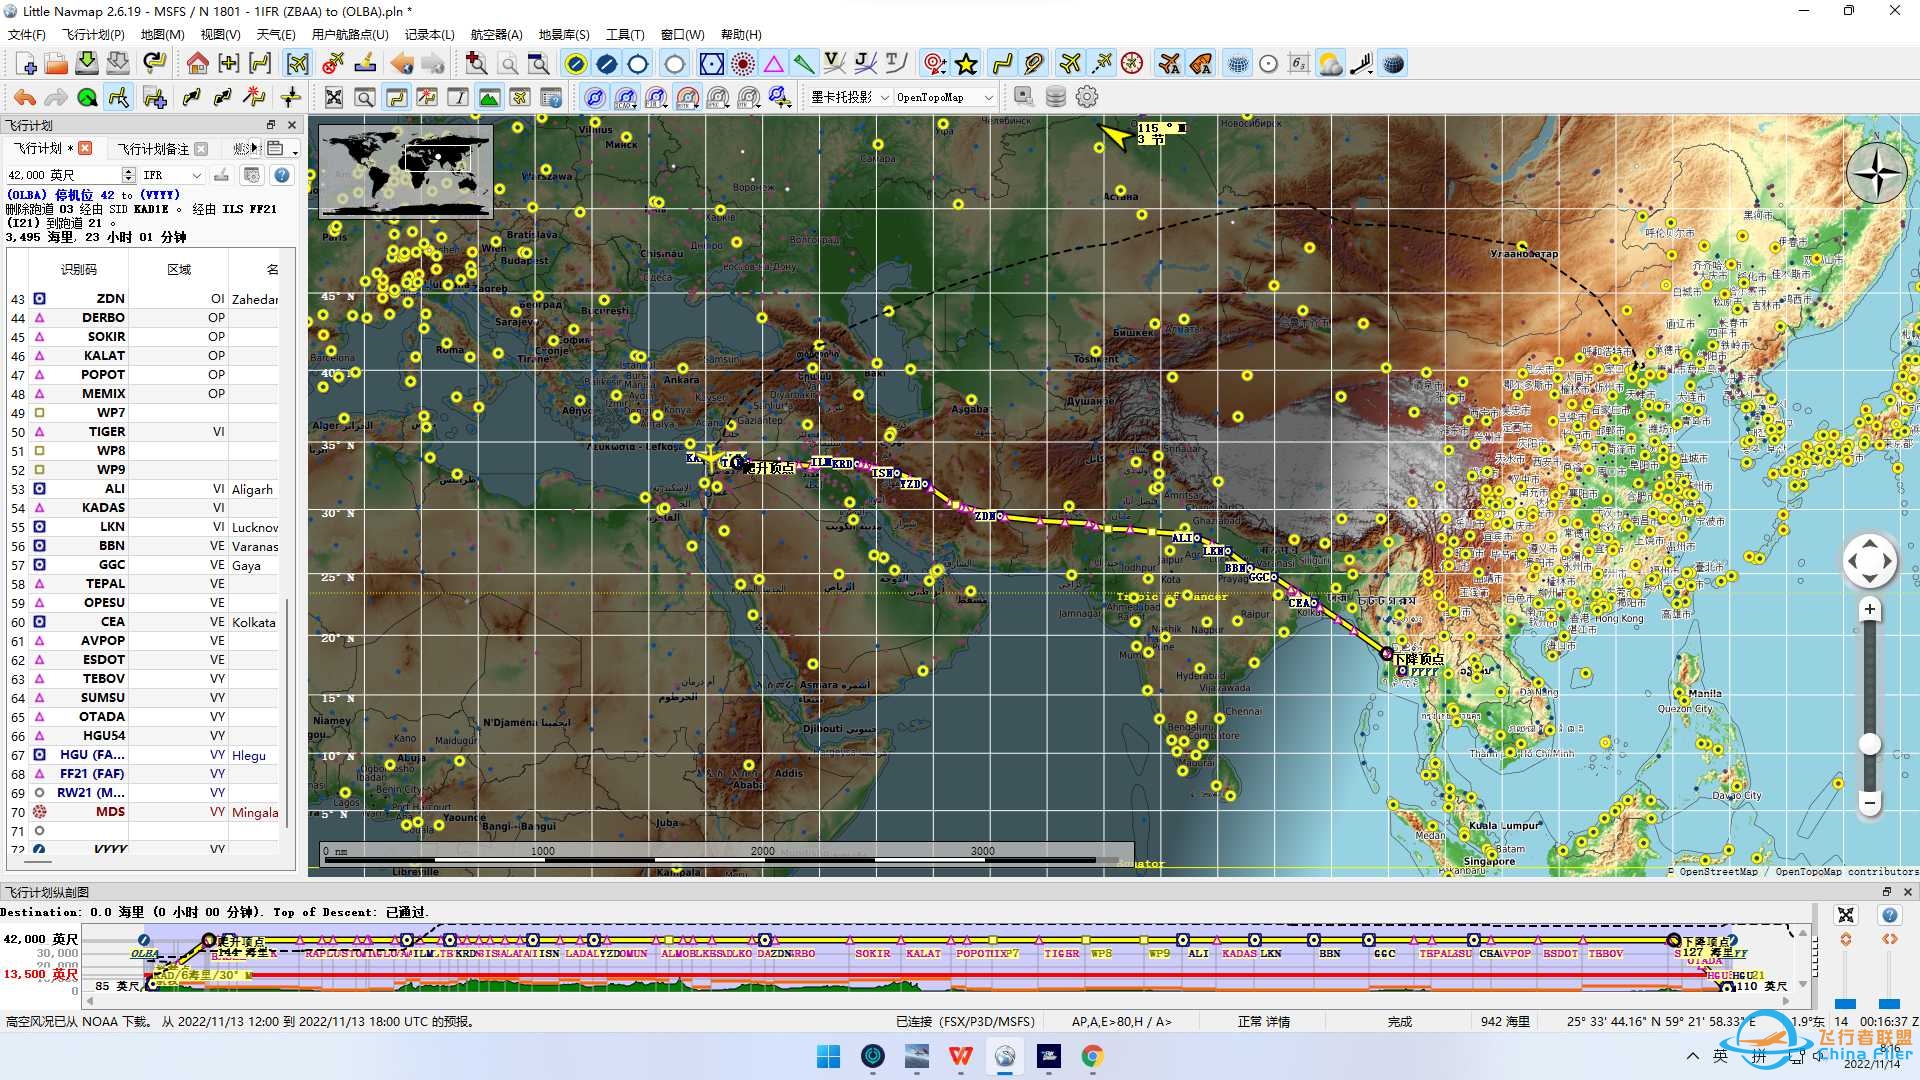Click the map zoom out minus button

coord(1869,802)
